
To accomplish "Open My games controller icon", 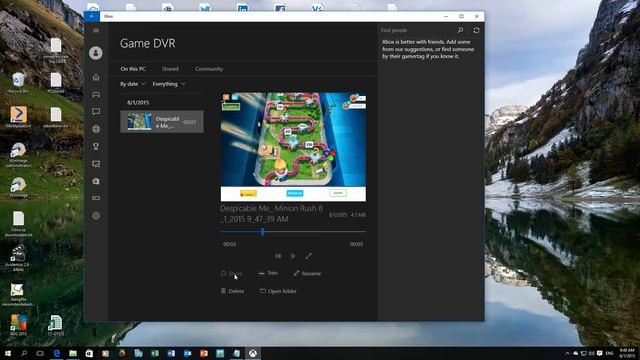I will [96, 94].
